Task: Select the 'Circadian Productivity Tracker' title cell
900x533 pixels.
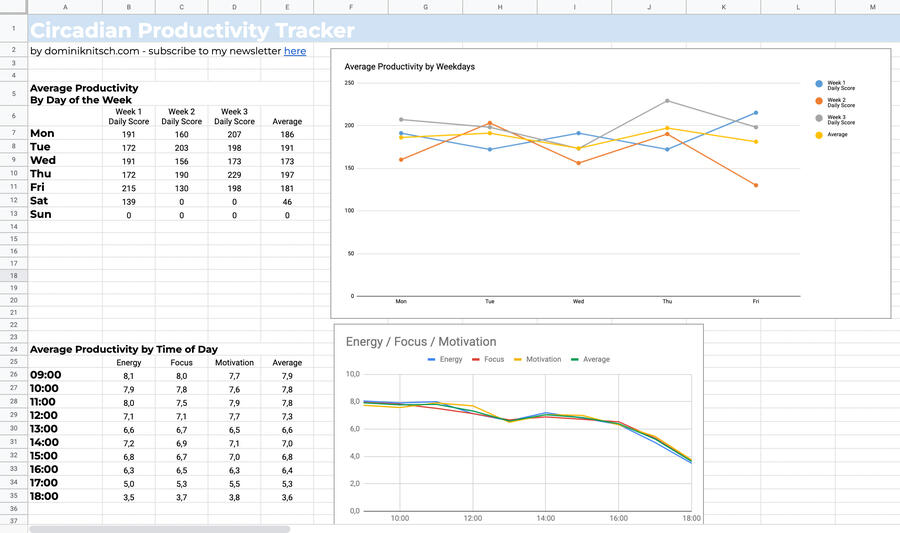Action: click(x=192, y=30)
